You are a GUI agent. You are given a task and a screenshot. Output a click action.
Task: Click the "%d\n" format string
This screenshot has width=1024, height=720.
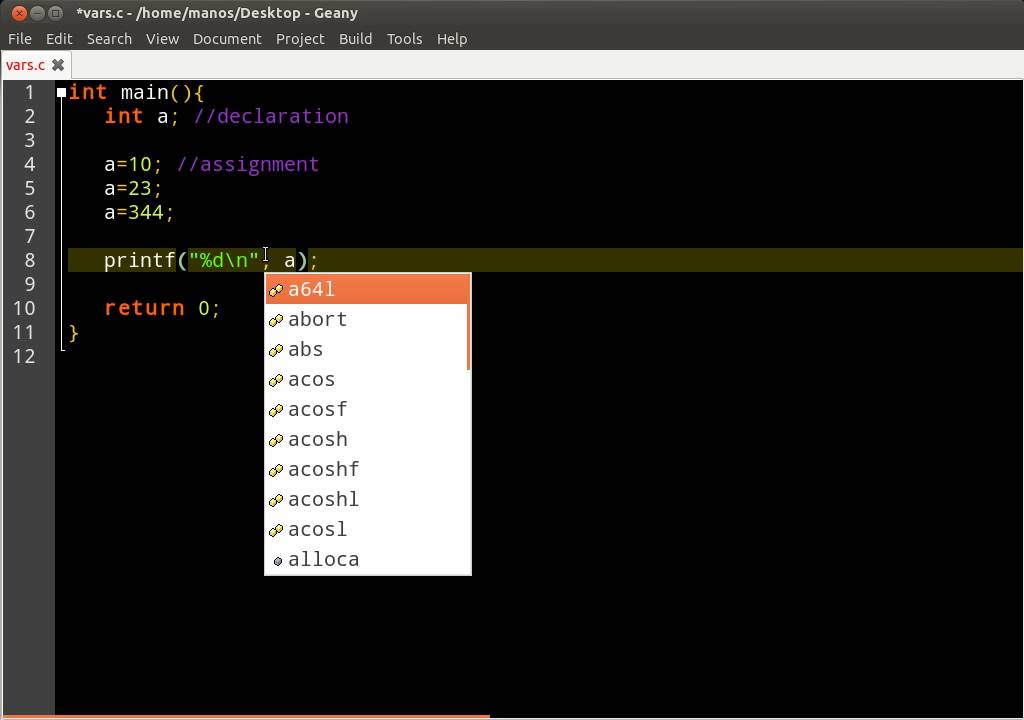pos(224,260)
